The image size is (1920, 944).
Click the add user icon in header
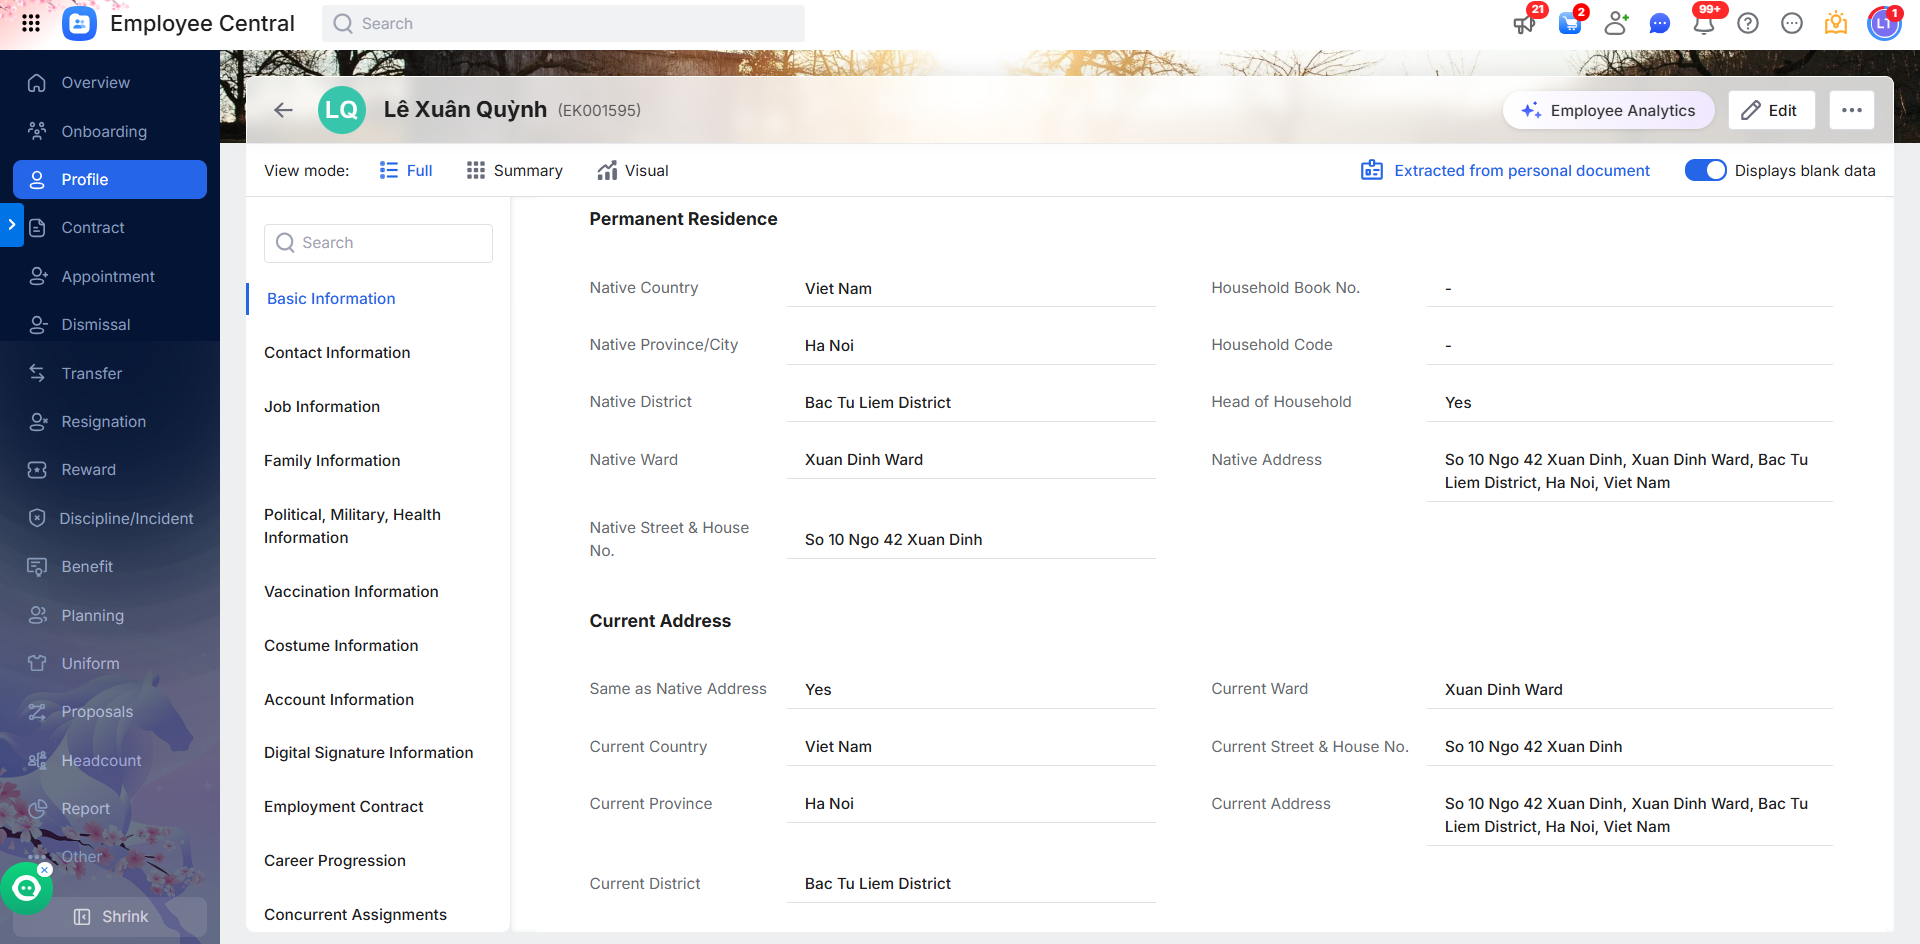coord(1615,24)
